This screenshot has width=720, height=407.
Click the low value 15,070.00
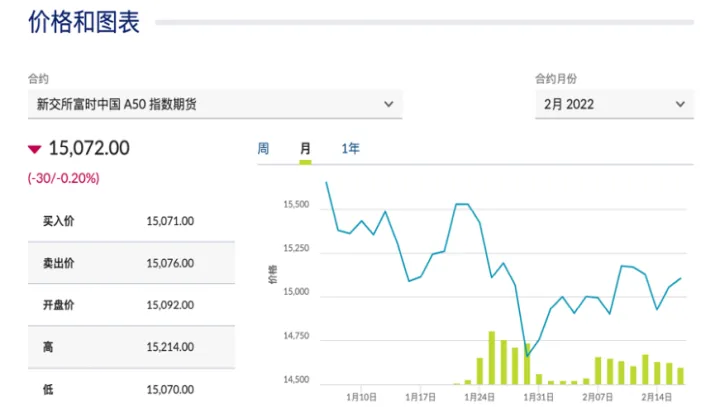coord(170,390)
